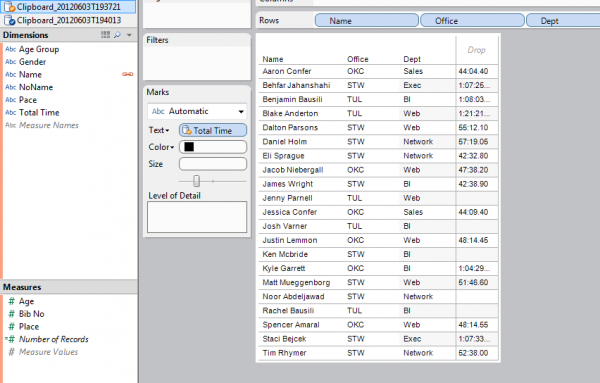600x383 pixels.
Task: Click the black color swatch
Action: coord(189,147)
